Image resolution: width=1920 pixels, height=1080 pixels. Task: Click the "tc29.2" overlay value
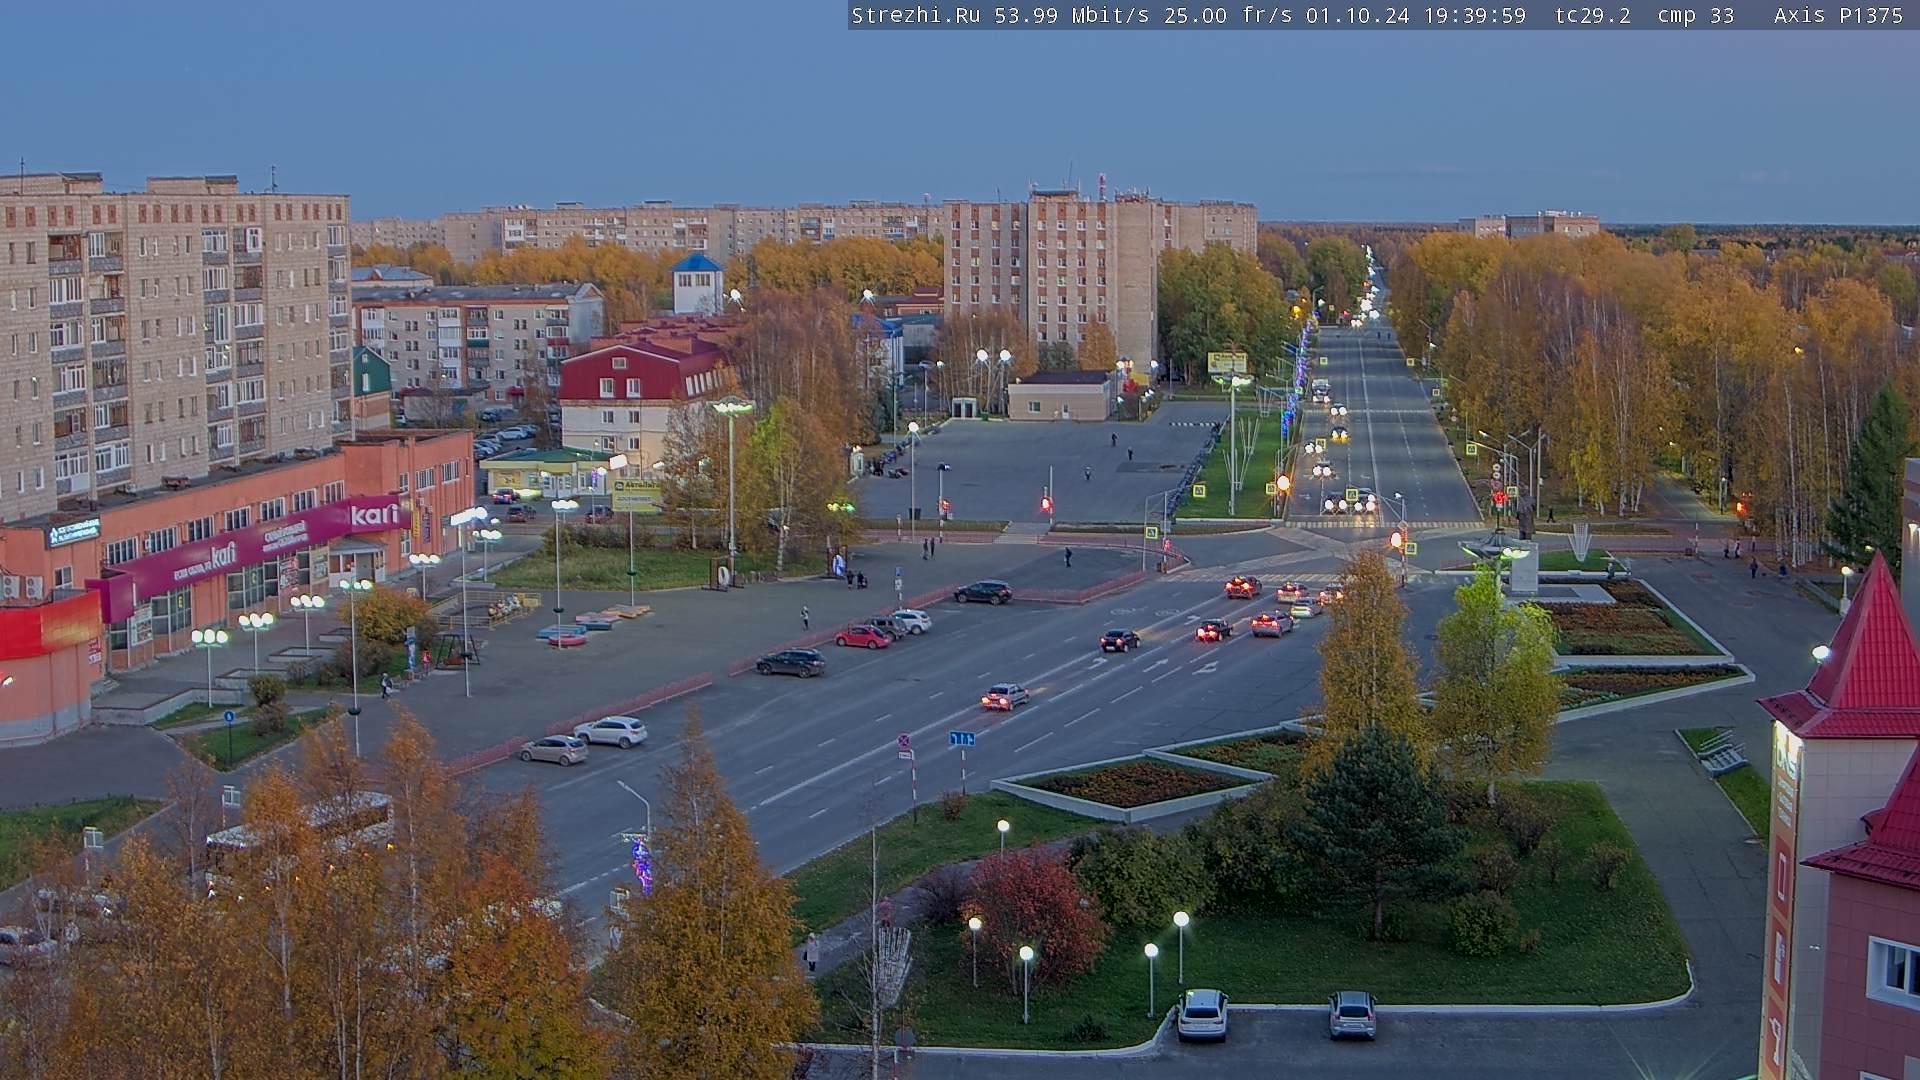pyautogui.click(x=1593, y=15)
